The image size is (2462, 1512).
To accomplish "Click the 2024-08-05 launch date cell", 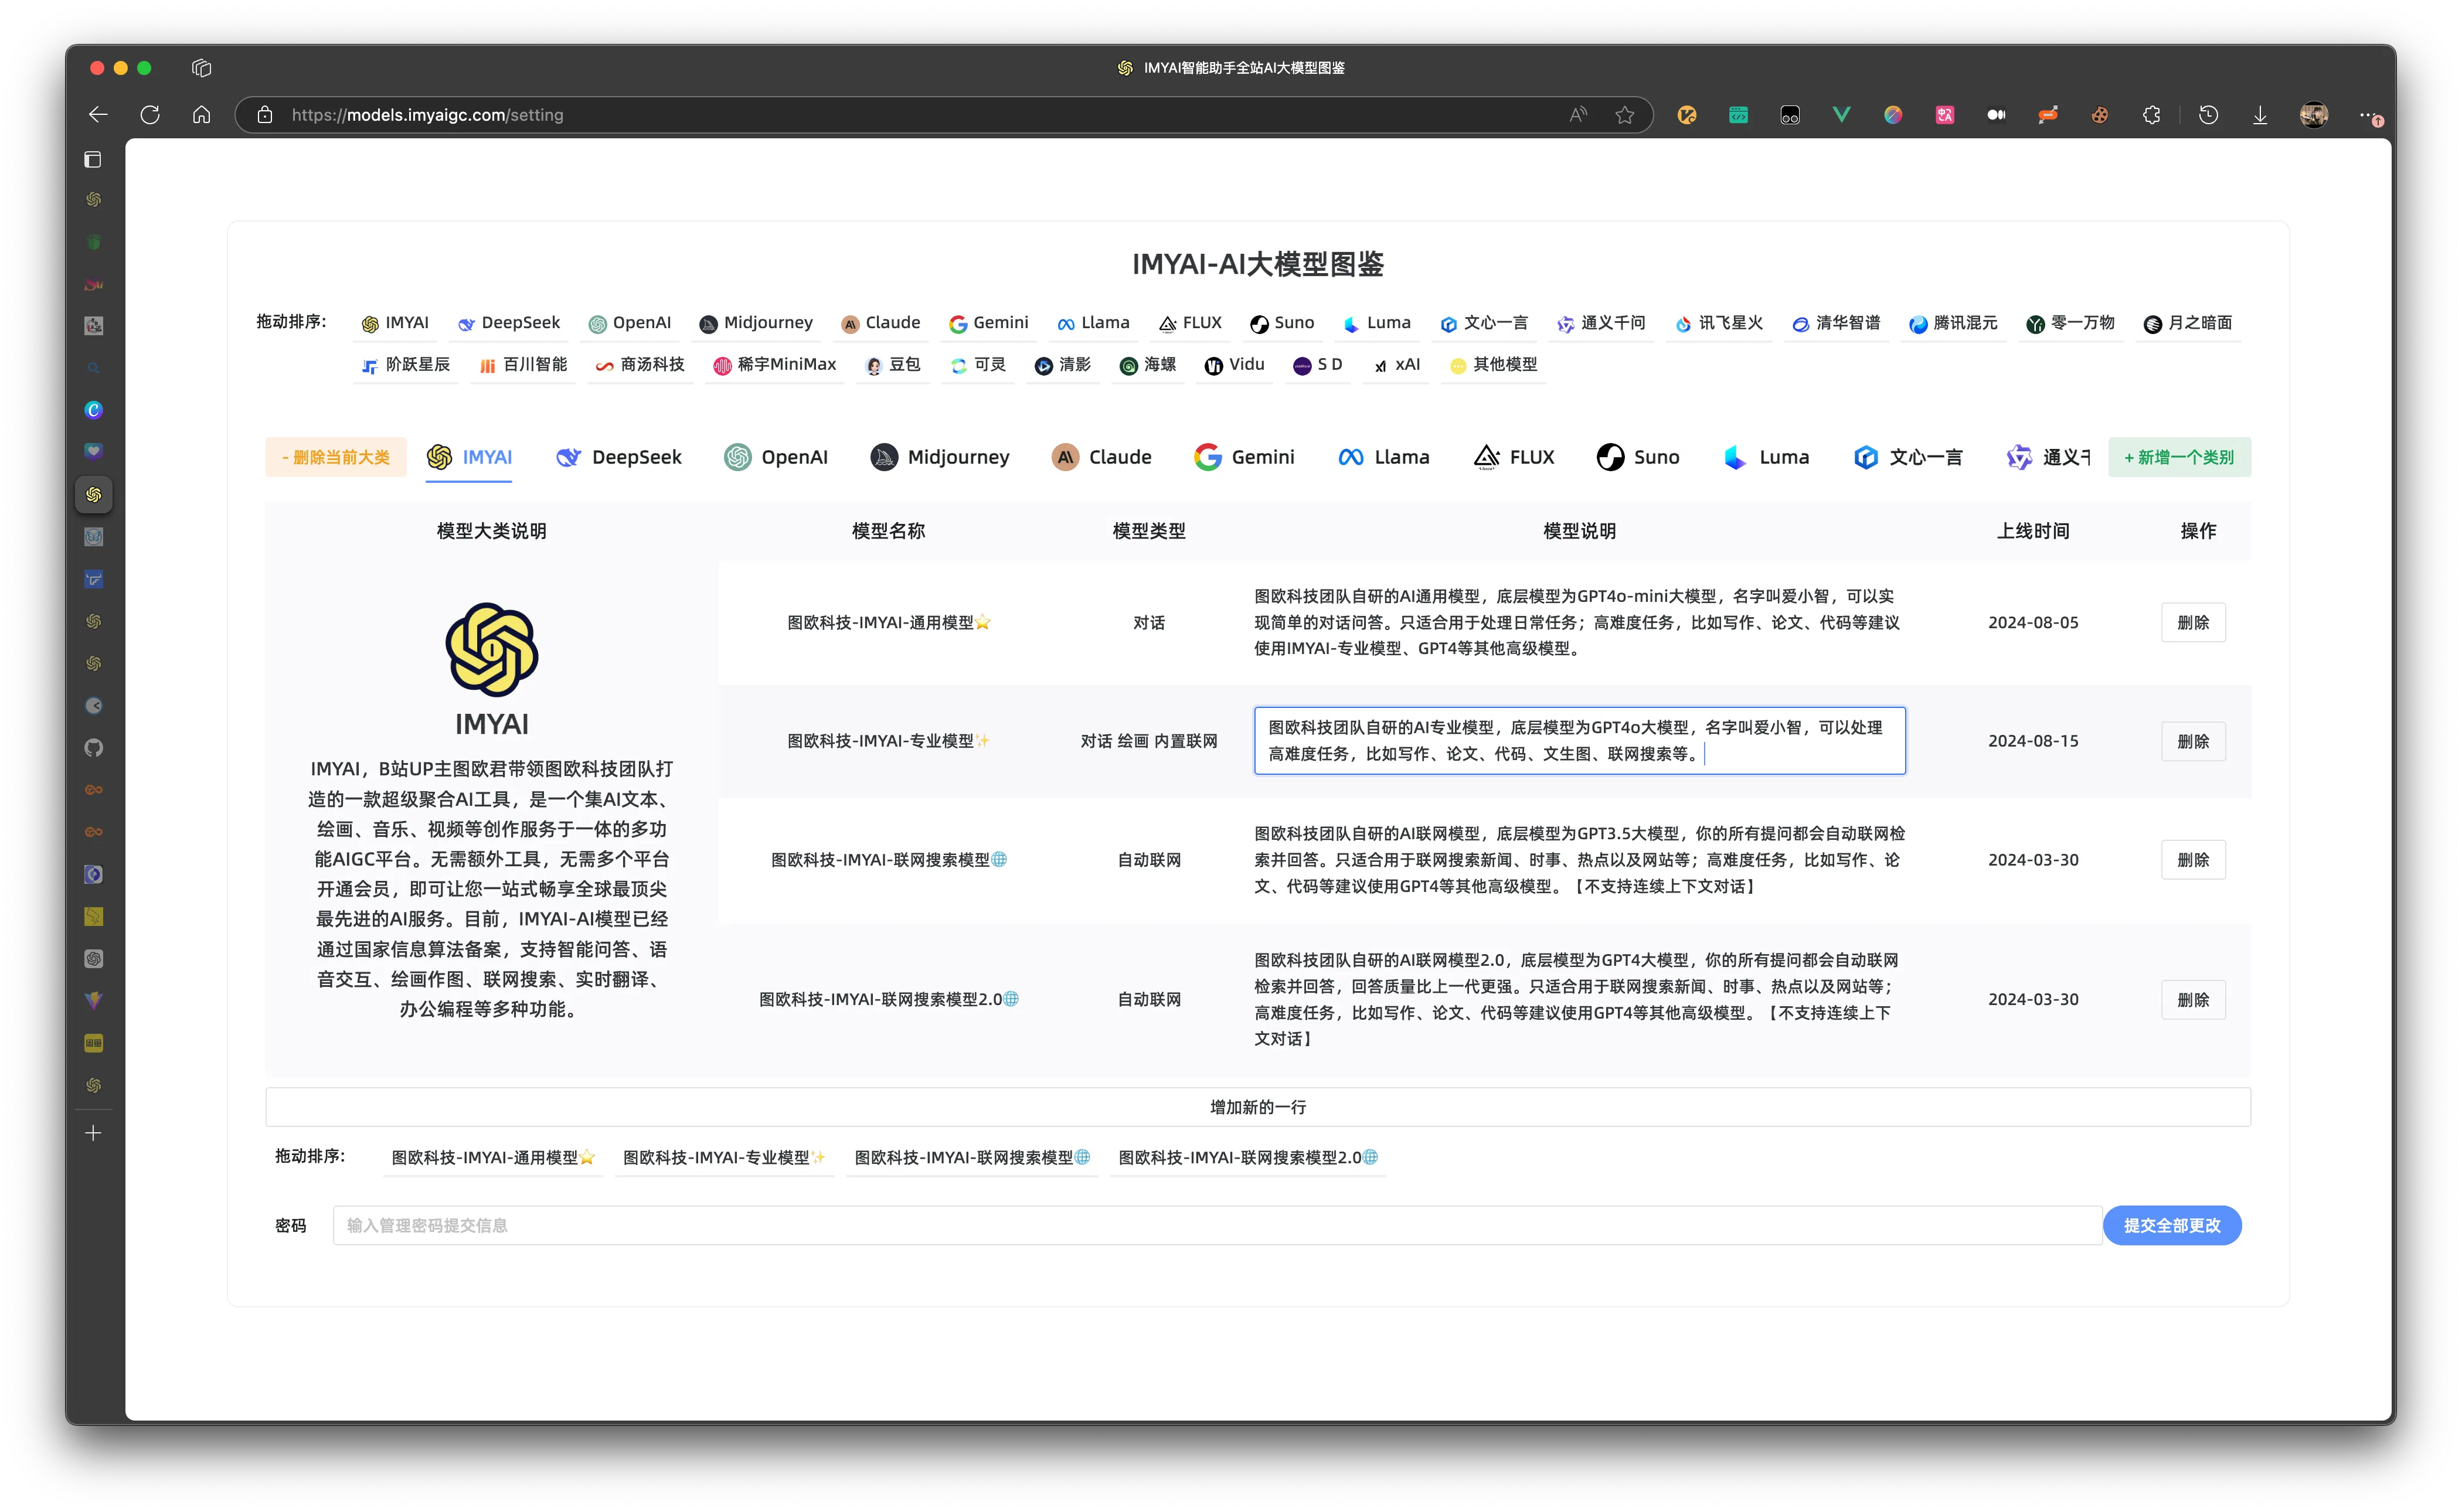I will 2033,622.
